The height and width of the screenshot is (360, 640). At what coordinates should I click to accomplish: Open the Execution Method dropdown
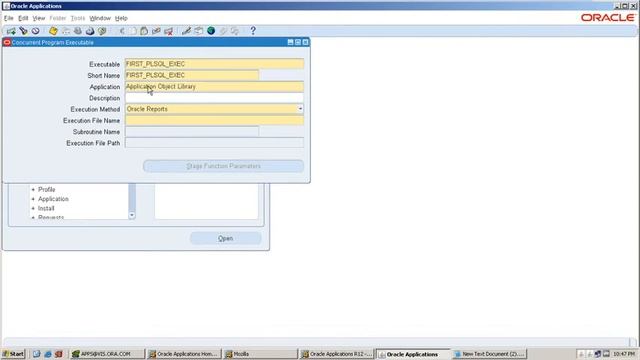coord(300,109)
